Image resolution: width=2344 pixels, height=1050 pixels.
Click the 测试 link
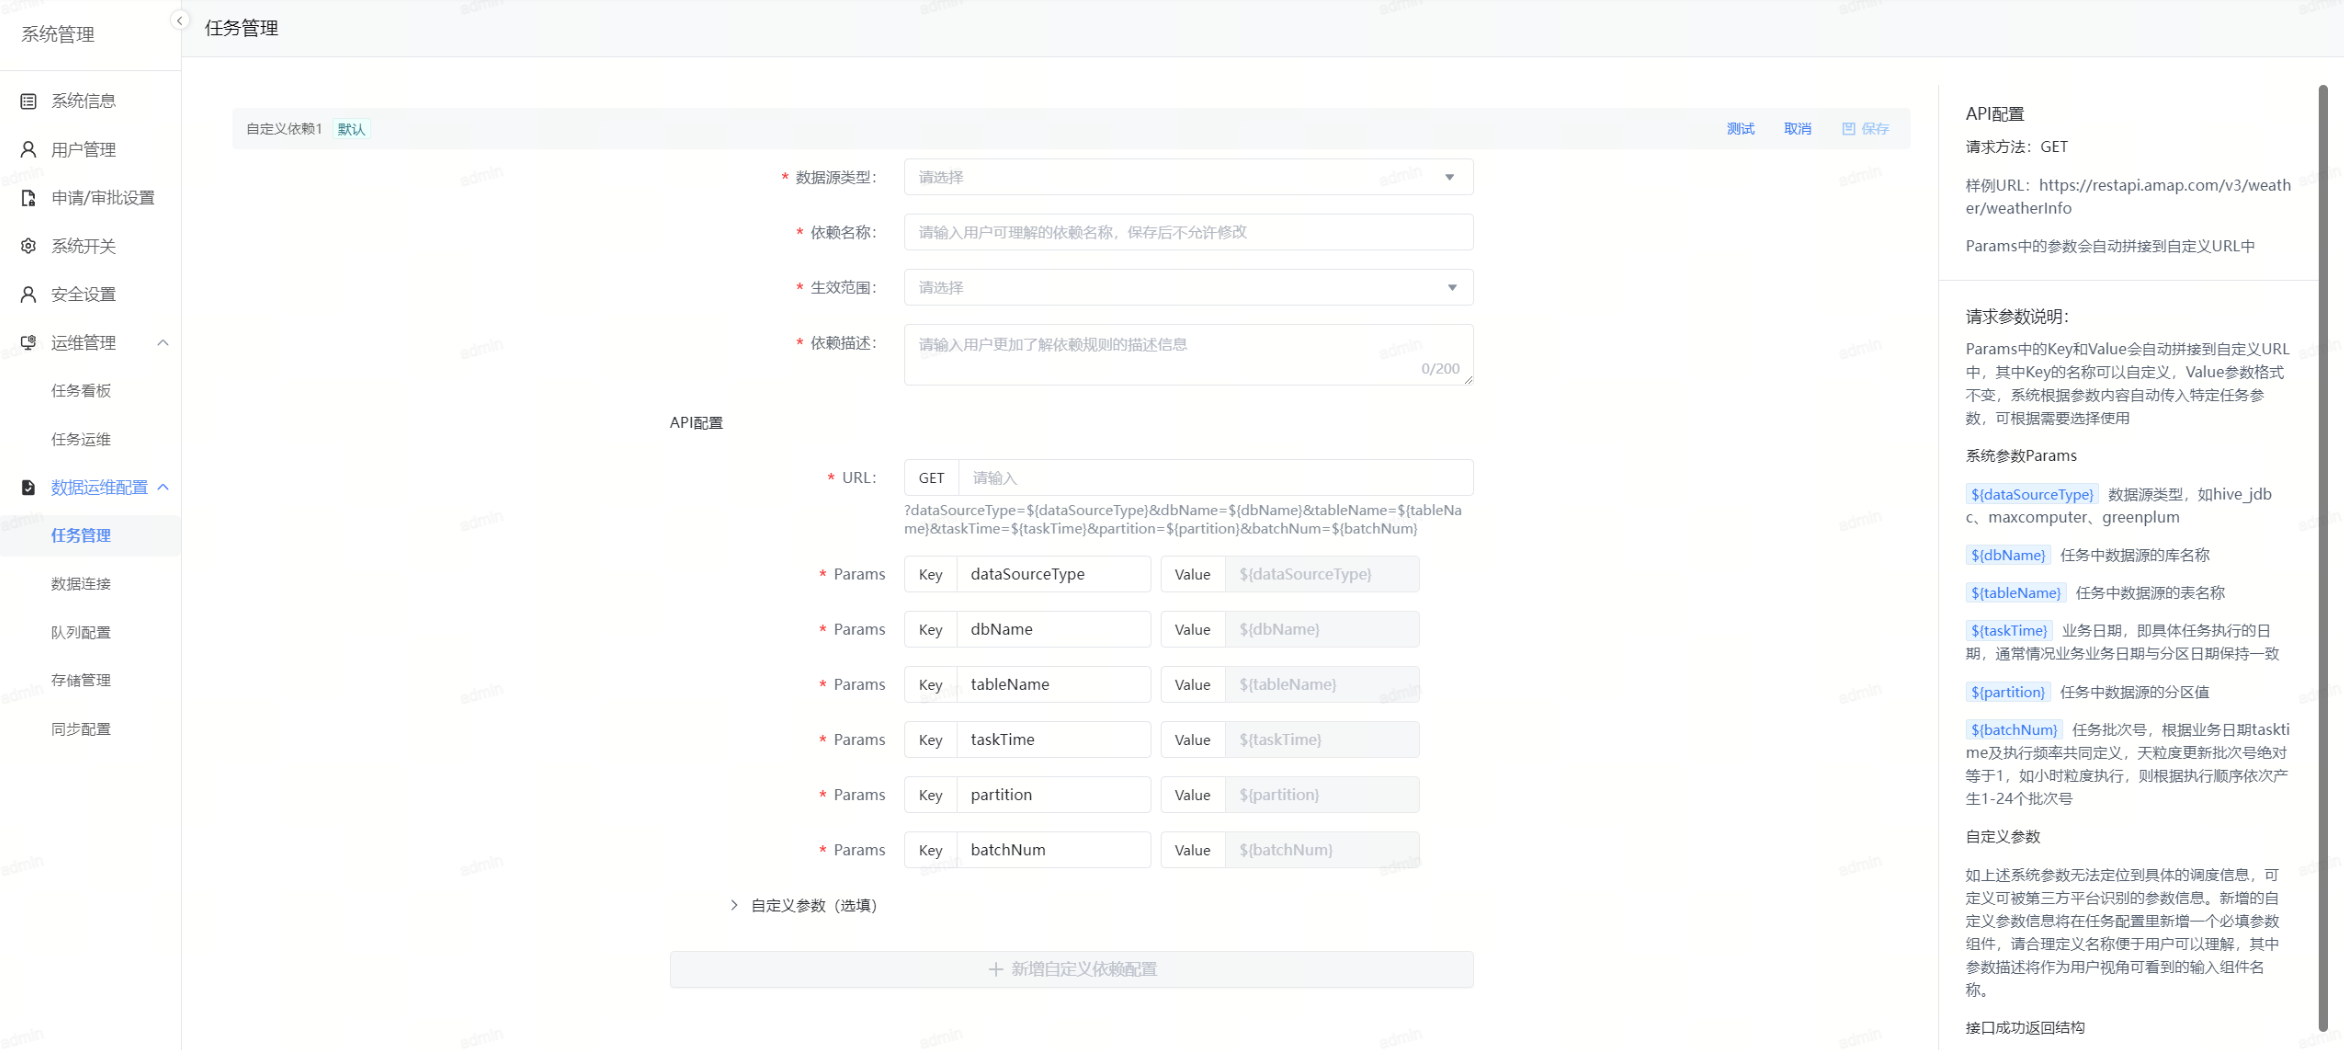(x=1740, y=129)
